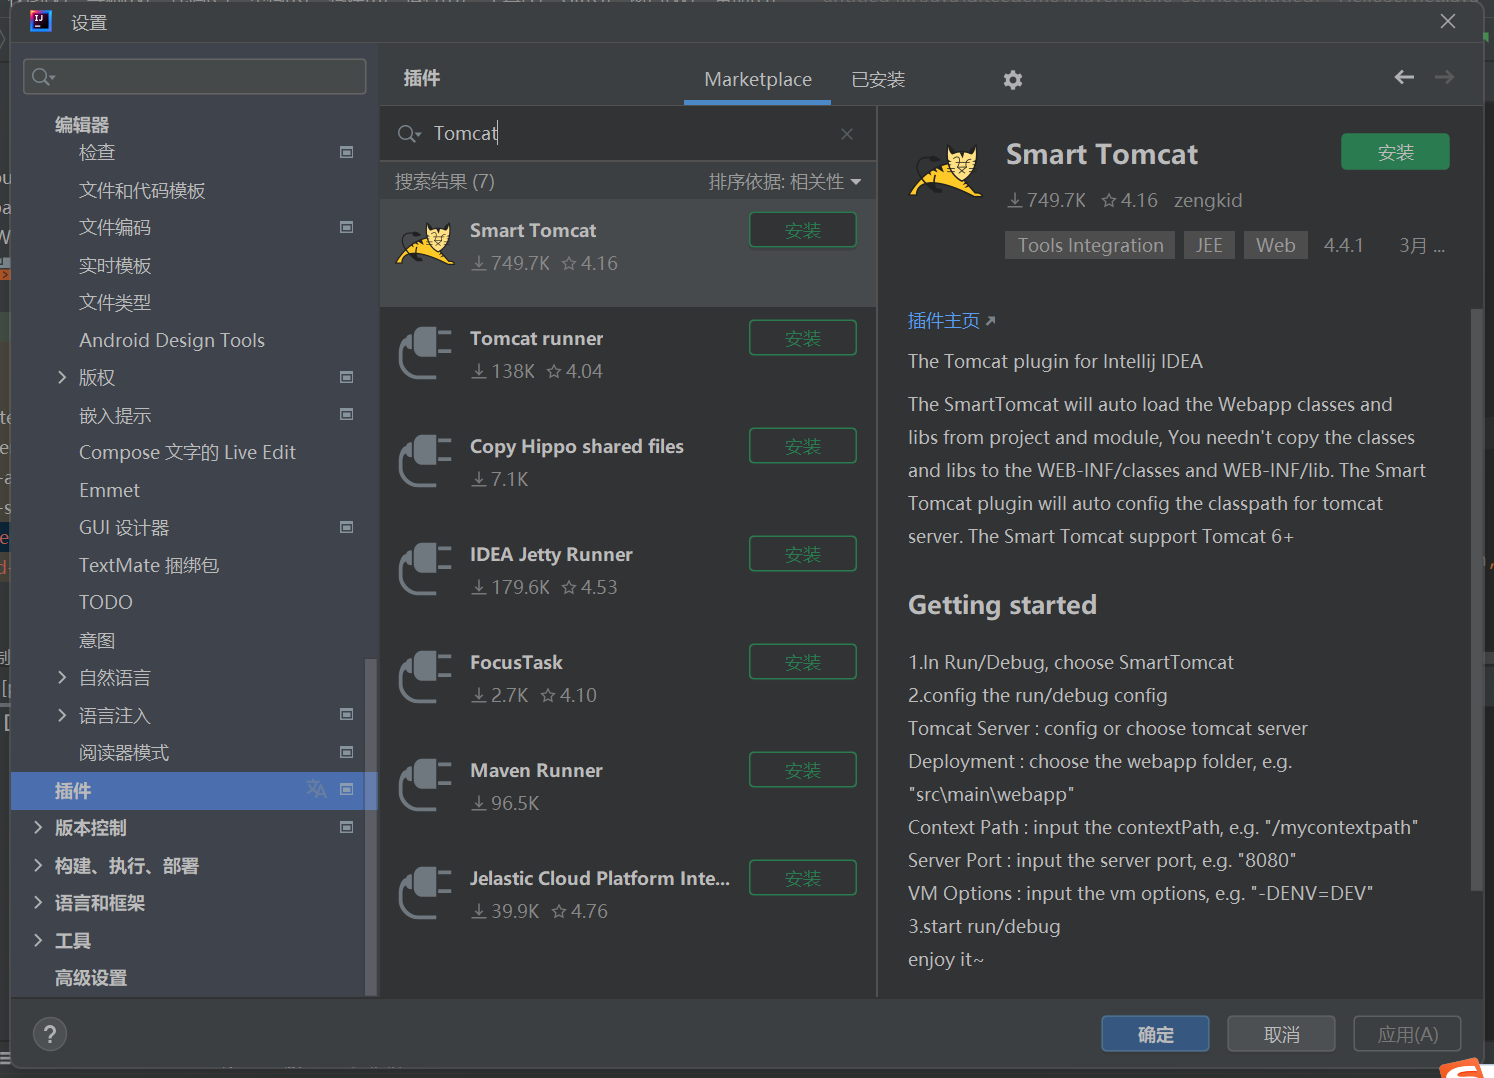Click the plugin description scrollbar
1494x1078 pixels.
coord(1477,600)
